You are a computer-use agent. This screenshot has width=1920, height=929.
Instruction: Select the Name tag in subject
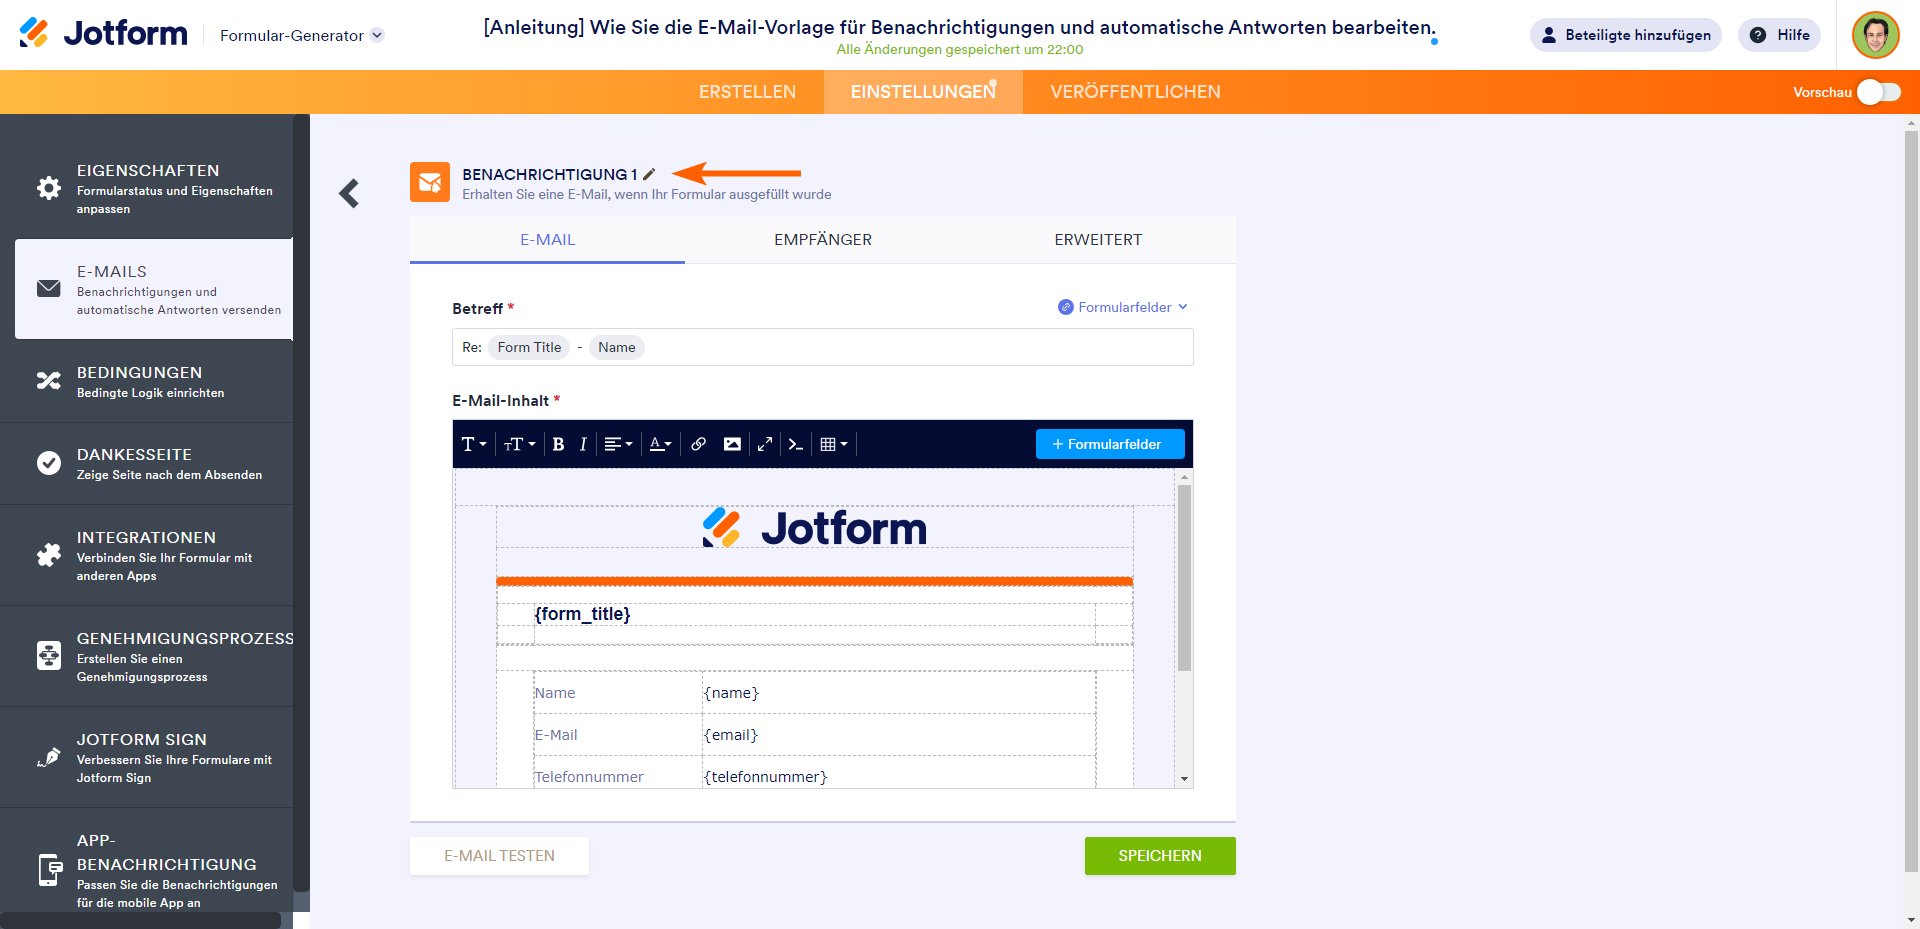tap(617, 347)
